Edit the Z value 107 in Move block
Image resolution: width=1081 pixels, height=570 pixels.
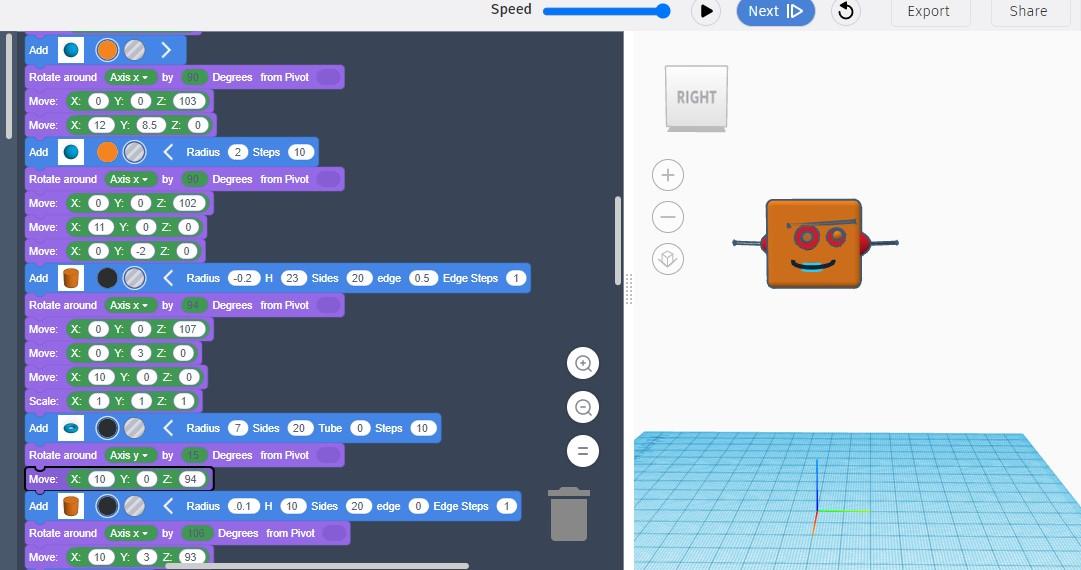coord(188,329)
